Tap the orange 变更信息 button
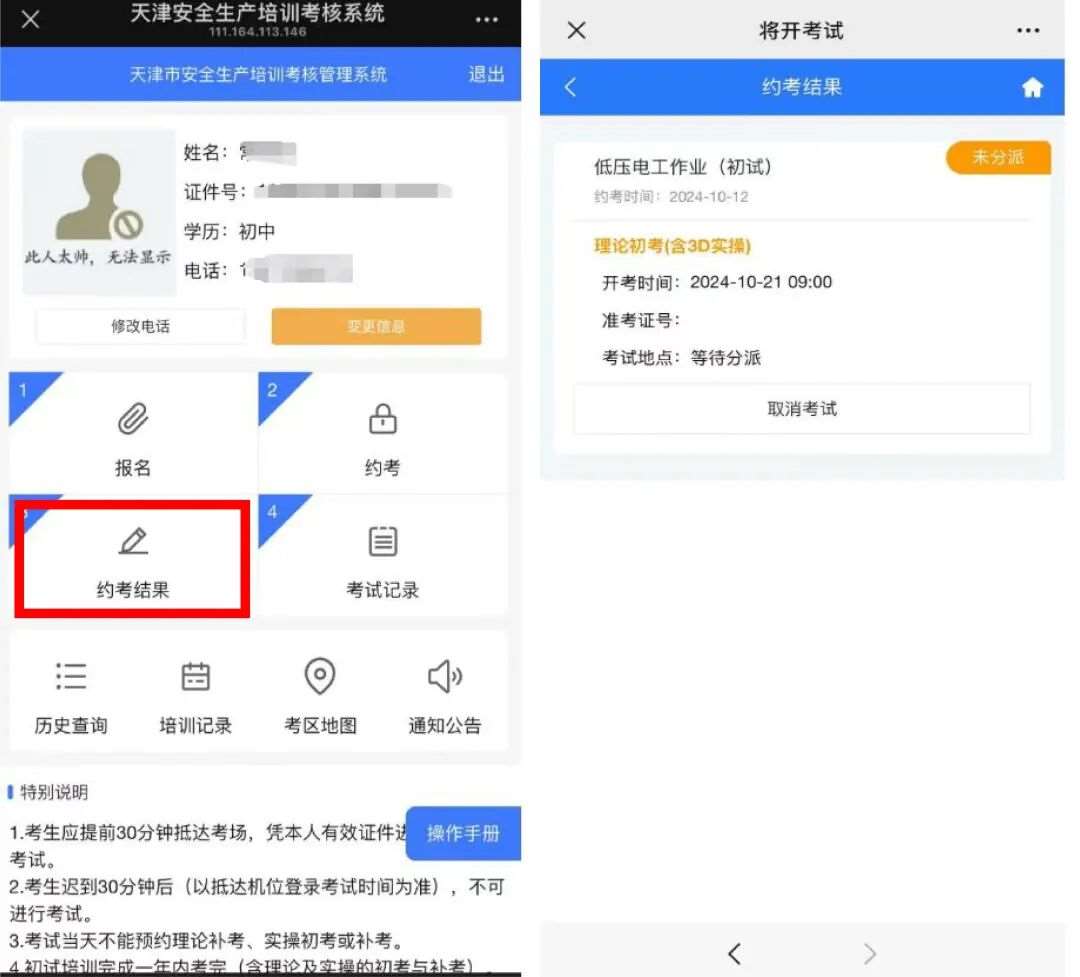This screenshot has width=1080, height=977. [x=377, y=326]
